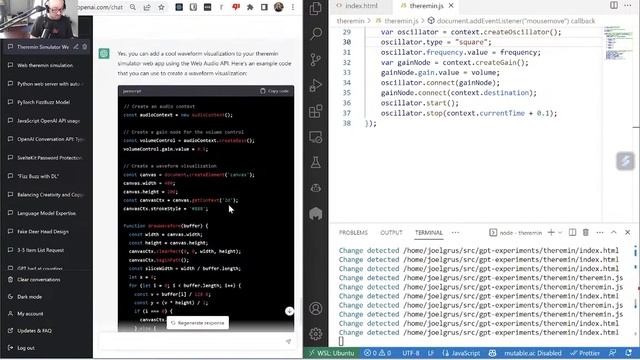Select the TERMINAL panel tab

pos(429,233)
